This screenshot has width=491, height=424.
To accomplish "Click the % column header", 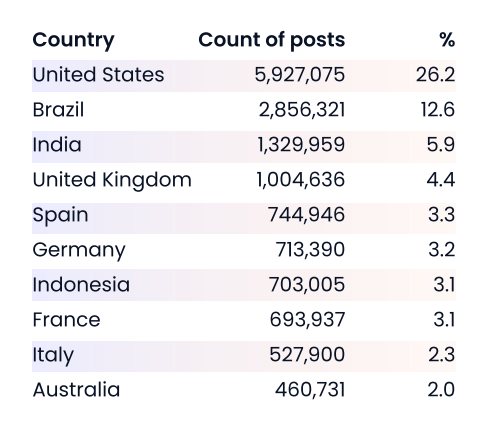I will (x=447, y=40).
